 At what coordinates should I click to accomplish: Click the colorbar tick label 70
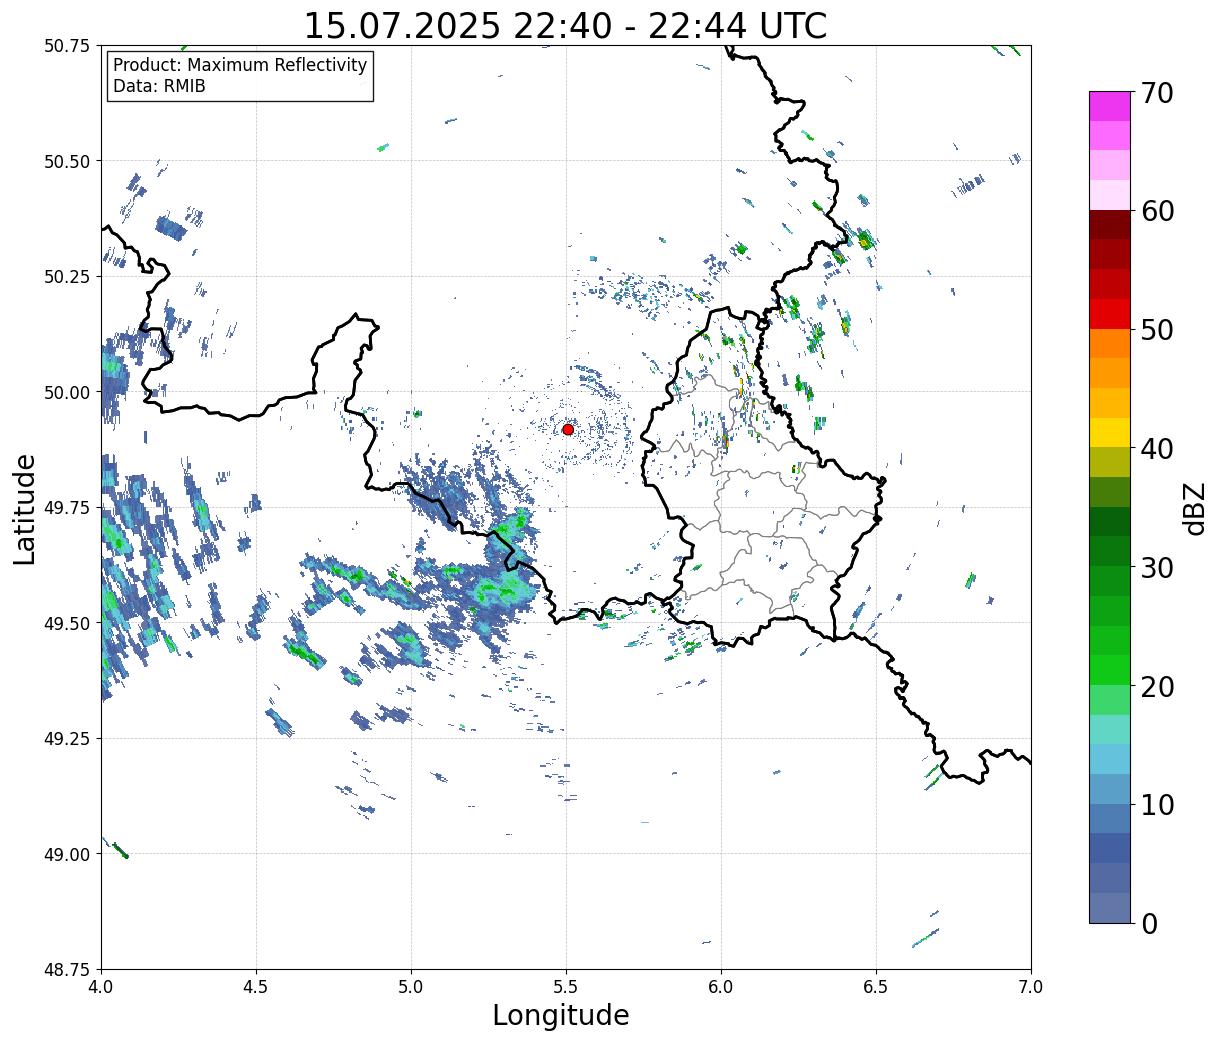pos(1157,93)
